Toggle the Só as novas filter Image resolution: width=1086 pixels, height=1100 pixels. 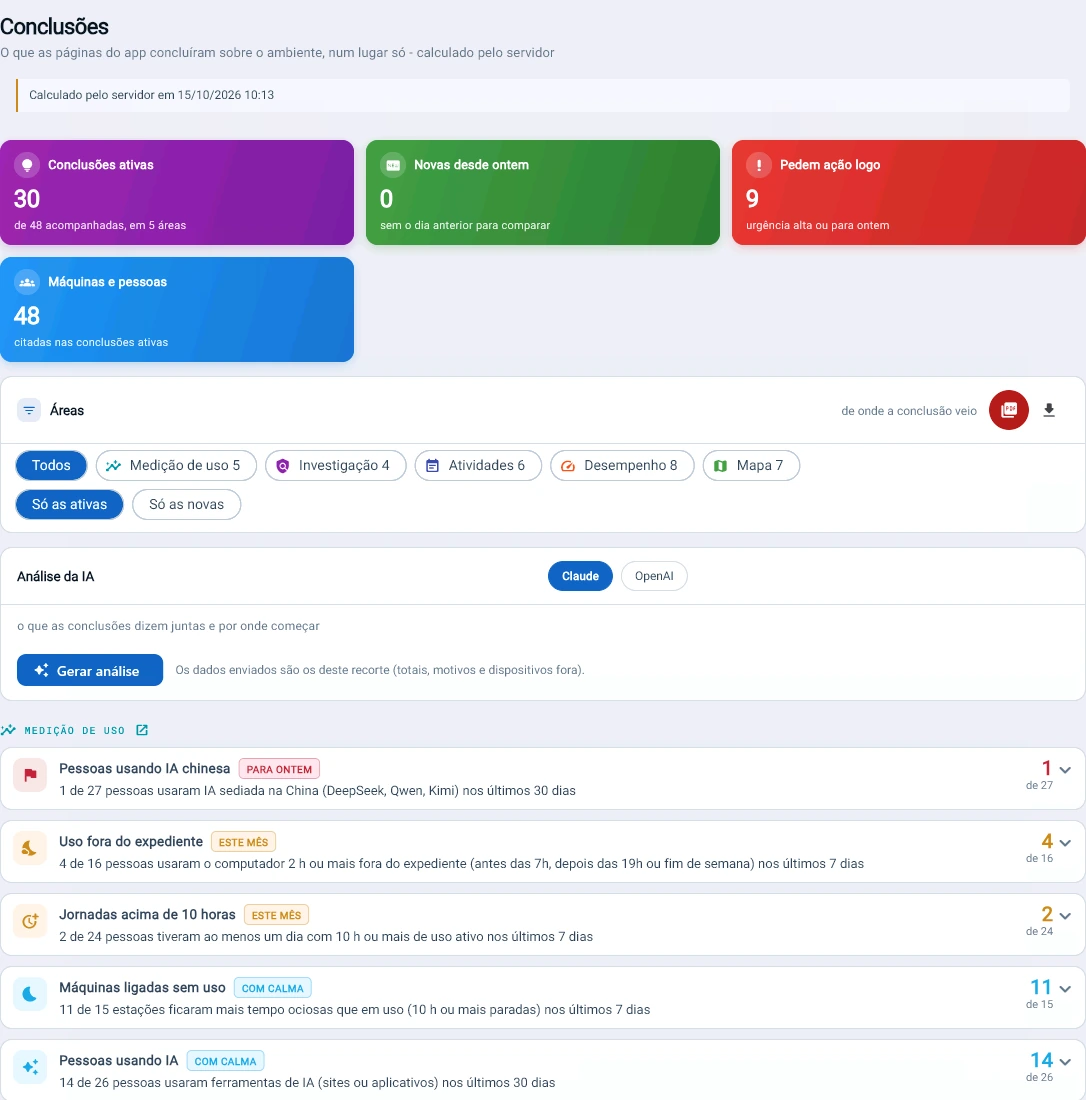pyautogui.click(x=187, y=504)
